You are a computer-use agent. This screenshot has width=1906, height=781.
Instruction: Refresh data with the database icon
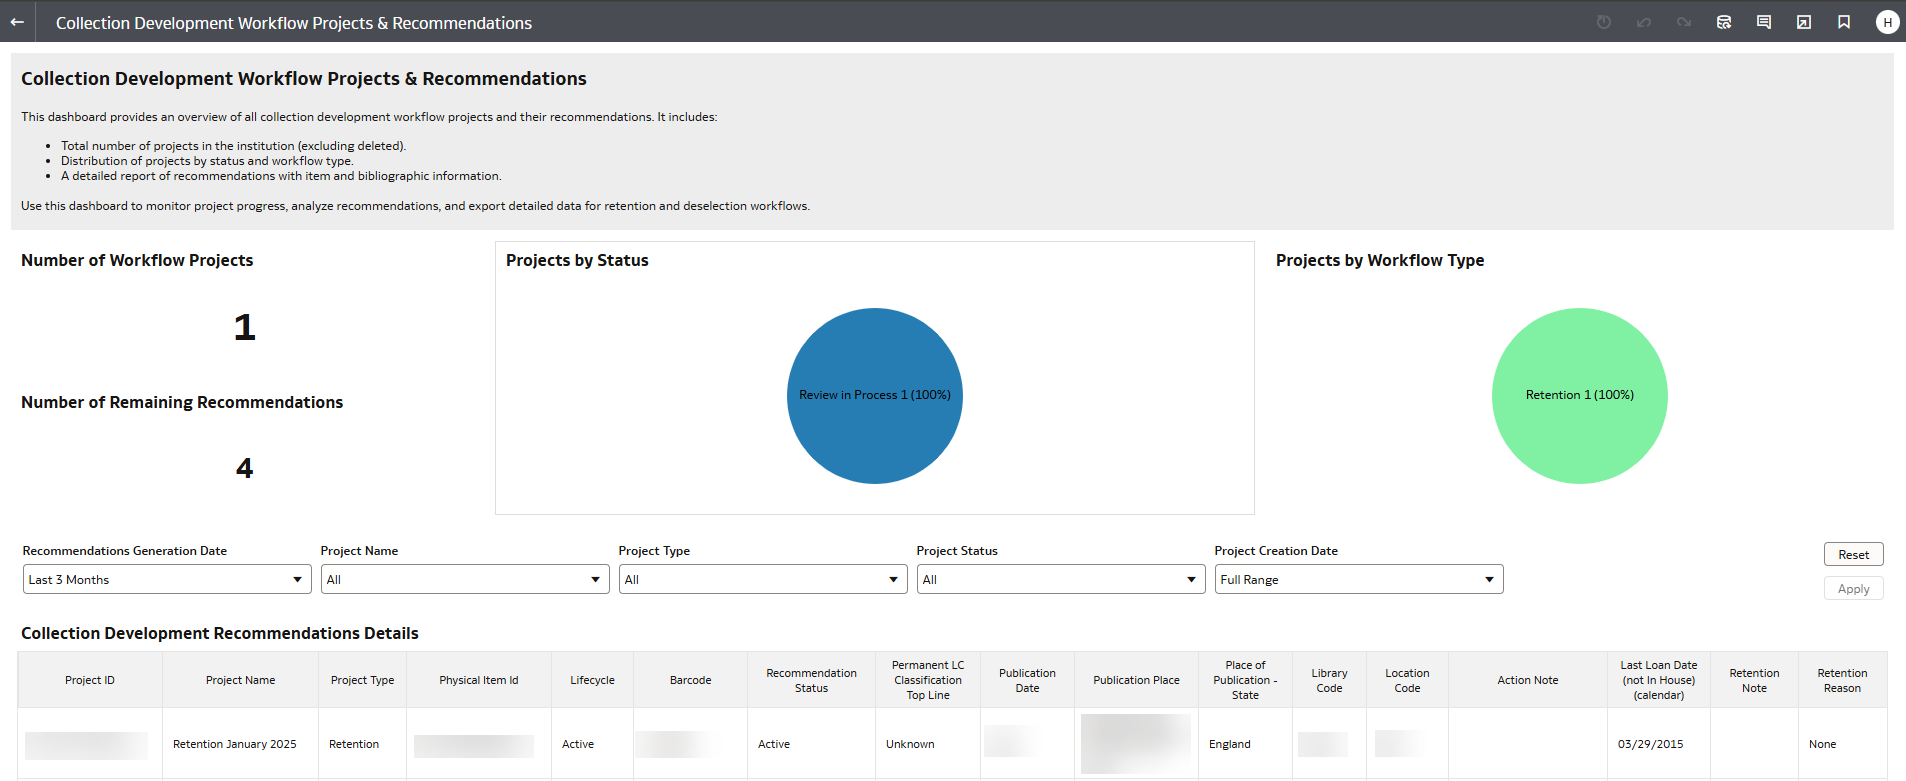1724,22
